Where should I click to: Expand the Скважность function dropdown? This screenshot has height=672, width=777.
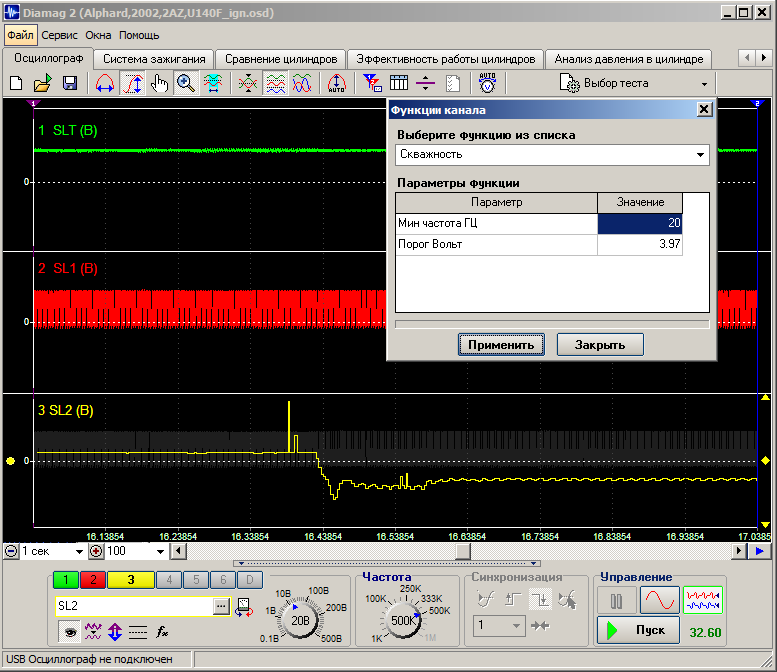[x=700, y=155]
